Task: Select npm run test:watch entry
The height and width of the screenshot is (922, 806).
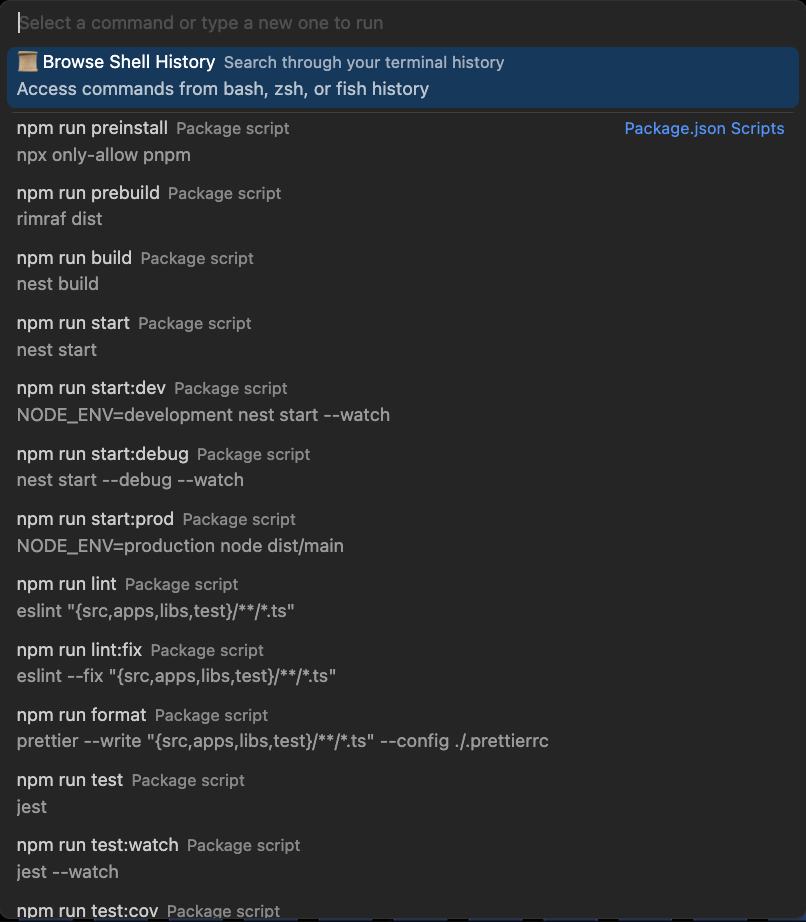Action: (98, 845)
